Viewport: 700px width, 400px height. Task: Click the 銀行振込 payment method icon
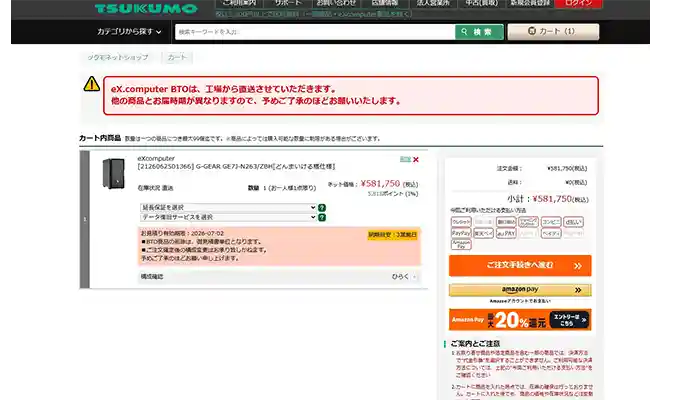coord(506,222)
